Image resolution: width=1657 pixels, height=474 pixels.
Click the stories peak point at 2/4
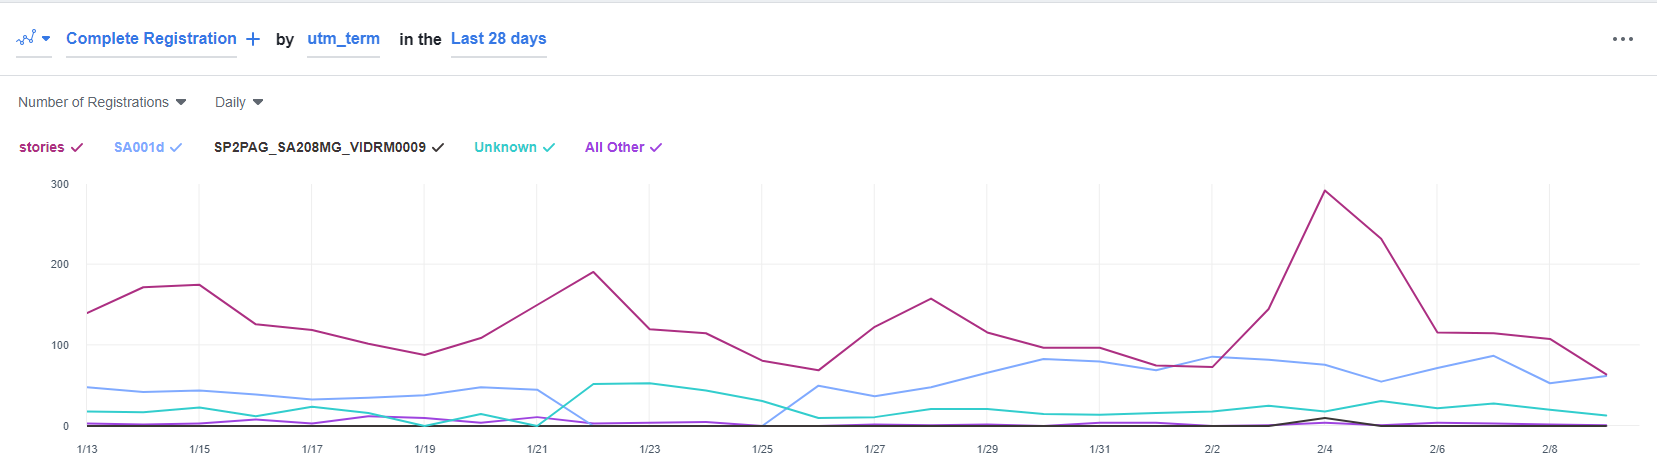1325,191
